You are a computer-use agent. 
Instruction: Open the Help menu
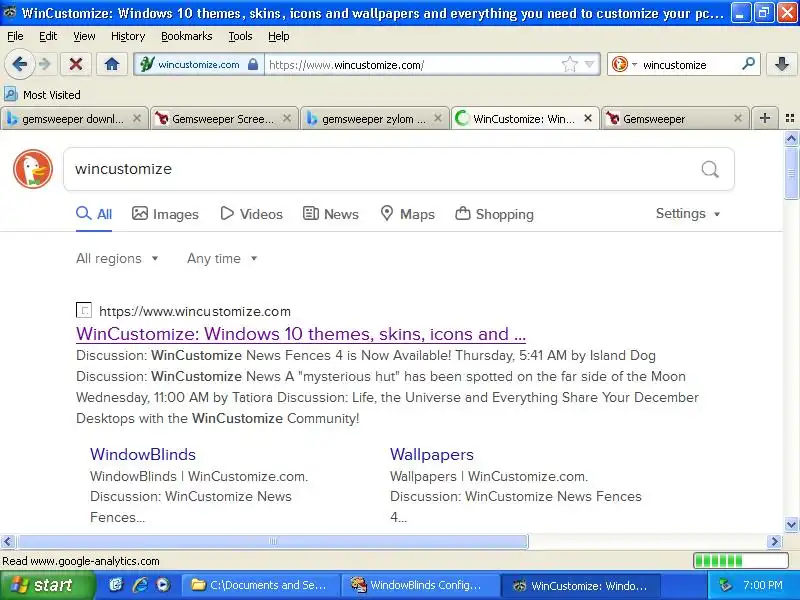click(x=279, y=36)
